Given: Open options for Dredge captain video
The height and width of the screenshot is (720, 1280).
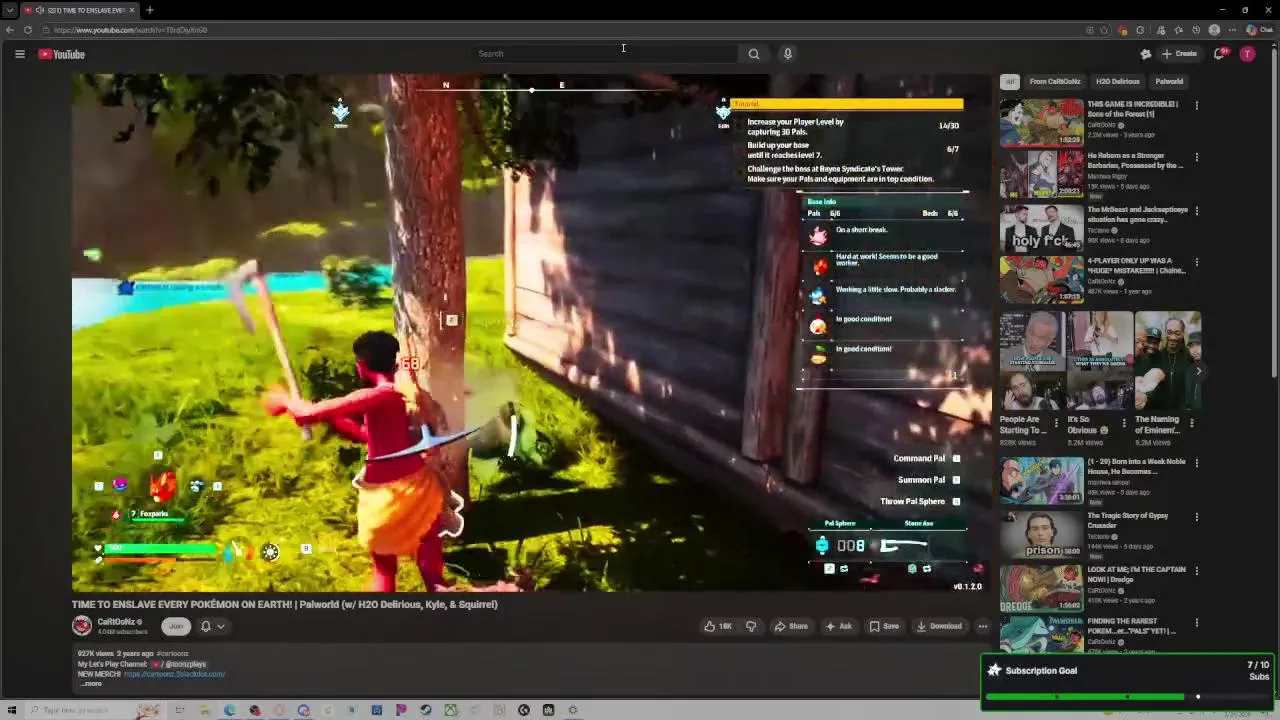Looking at the screenshot, I should point(1196,571).
